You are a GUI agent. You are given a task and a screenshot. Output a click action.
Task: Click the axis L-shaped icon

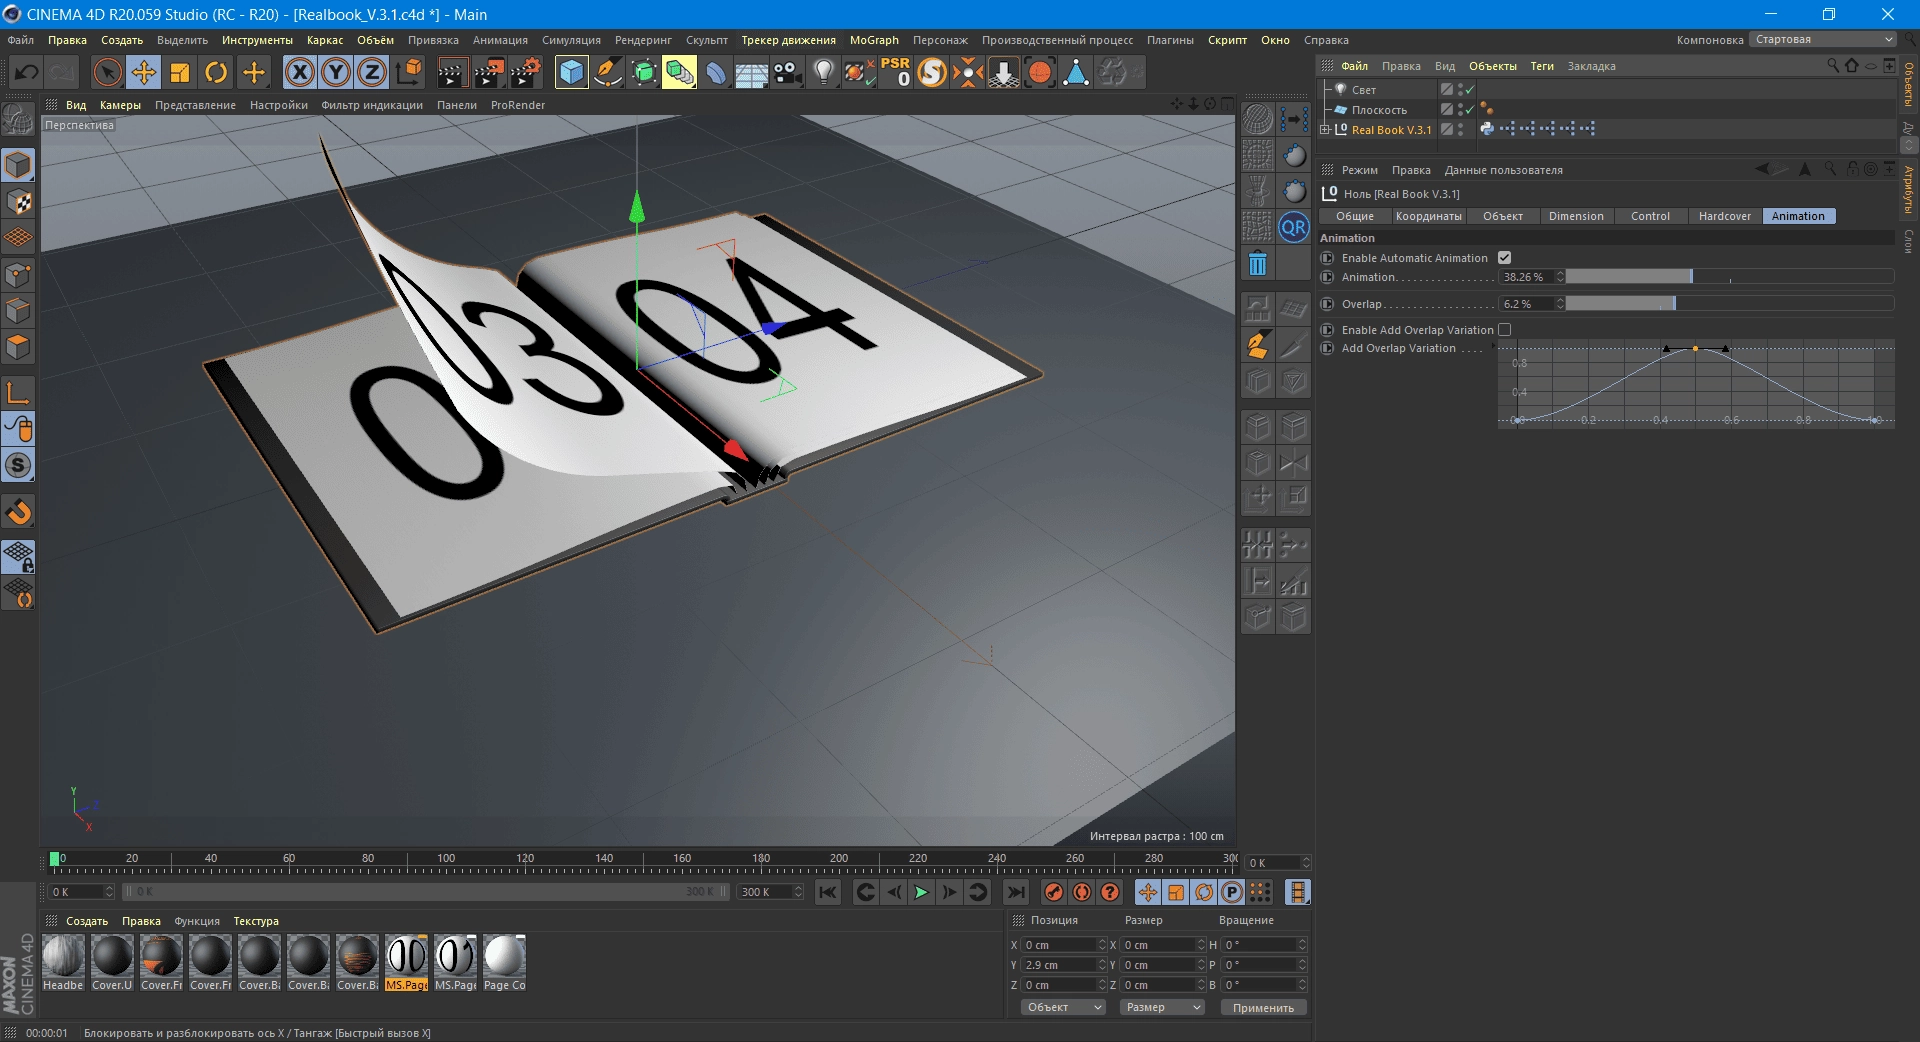[x=18, y=392]
